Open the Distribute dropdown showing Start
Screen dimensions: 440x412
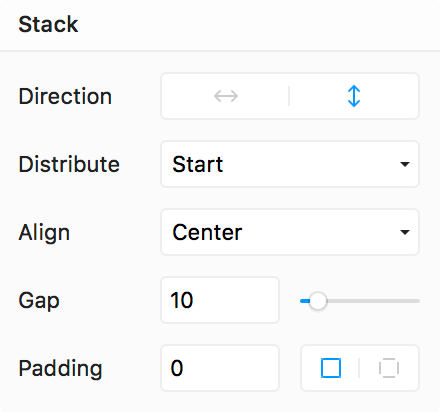click(x=290, y=164)
